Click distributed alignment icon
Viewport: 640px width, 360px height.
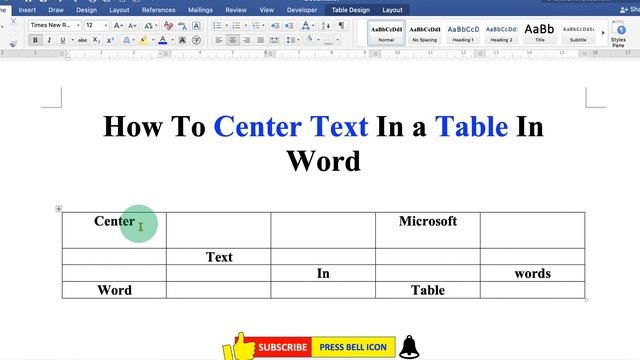(x=274, y=40)
